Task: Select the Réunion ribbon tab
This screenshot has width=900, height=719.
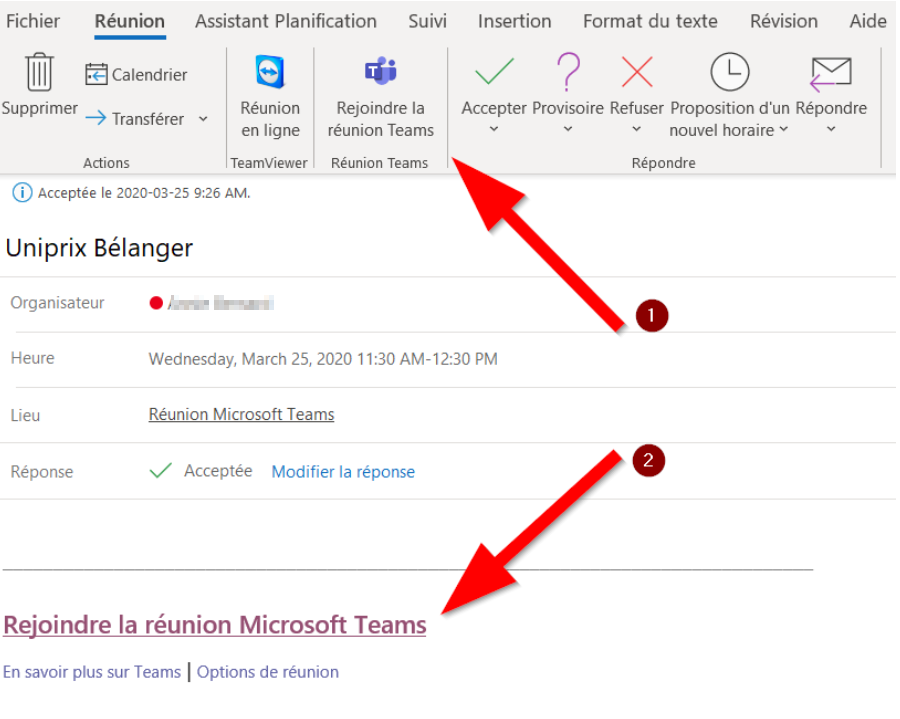Action: tap(130, 21)
